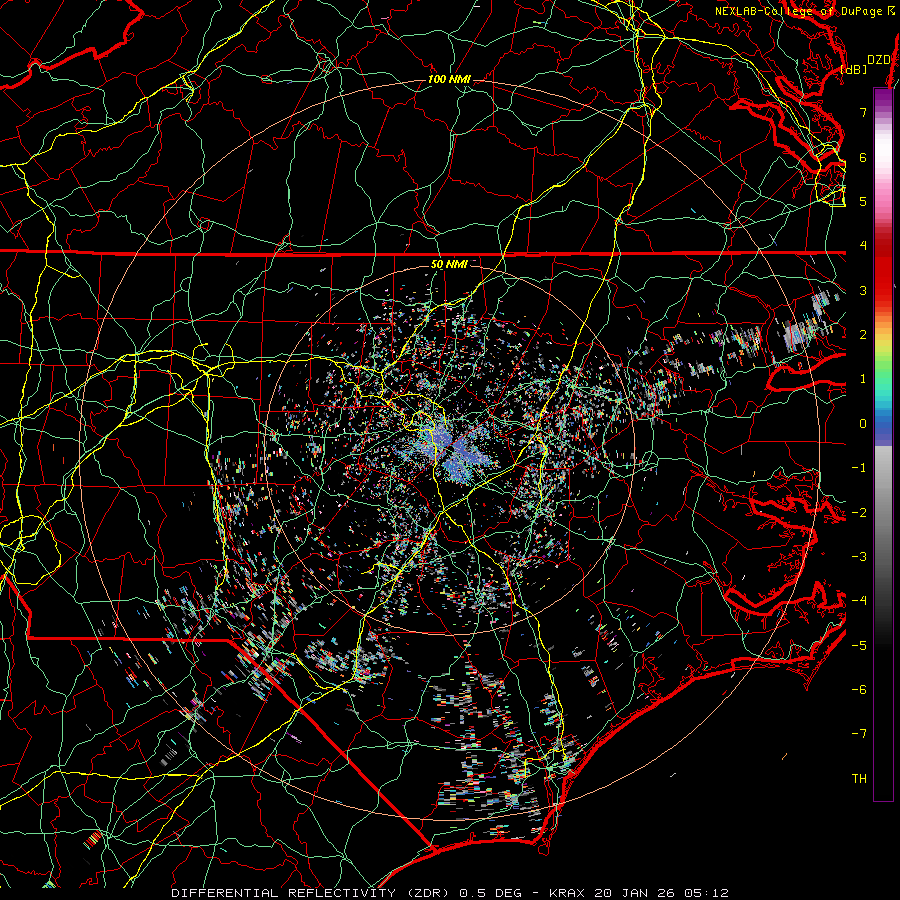Click the 7 dB value on the color scale
This screenshot has width=900, height=900.
pos(863,112)
